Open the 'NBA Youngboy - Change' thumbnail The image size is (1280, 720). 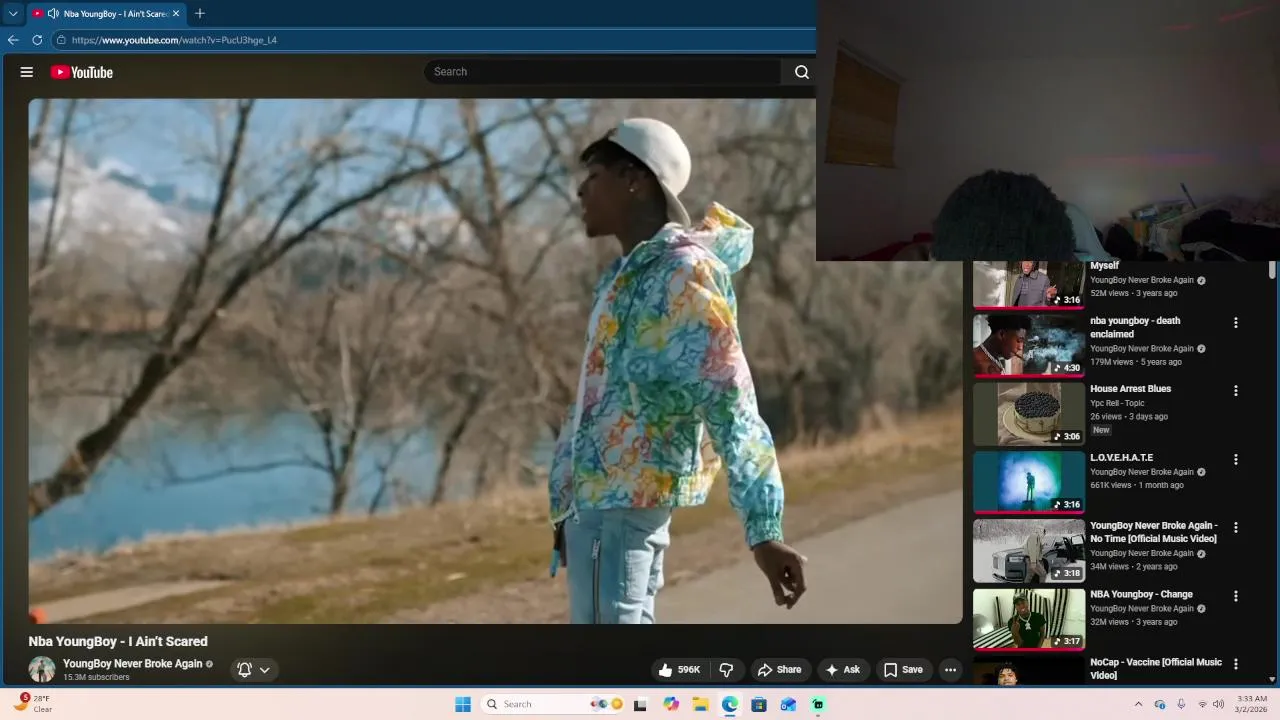(1029, 619)
